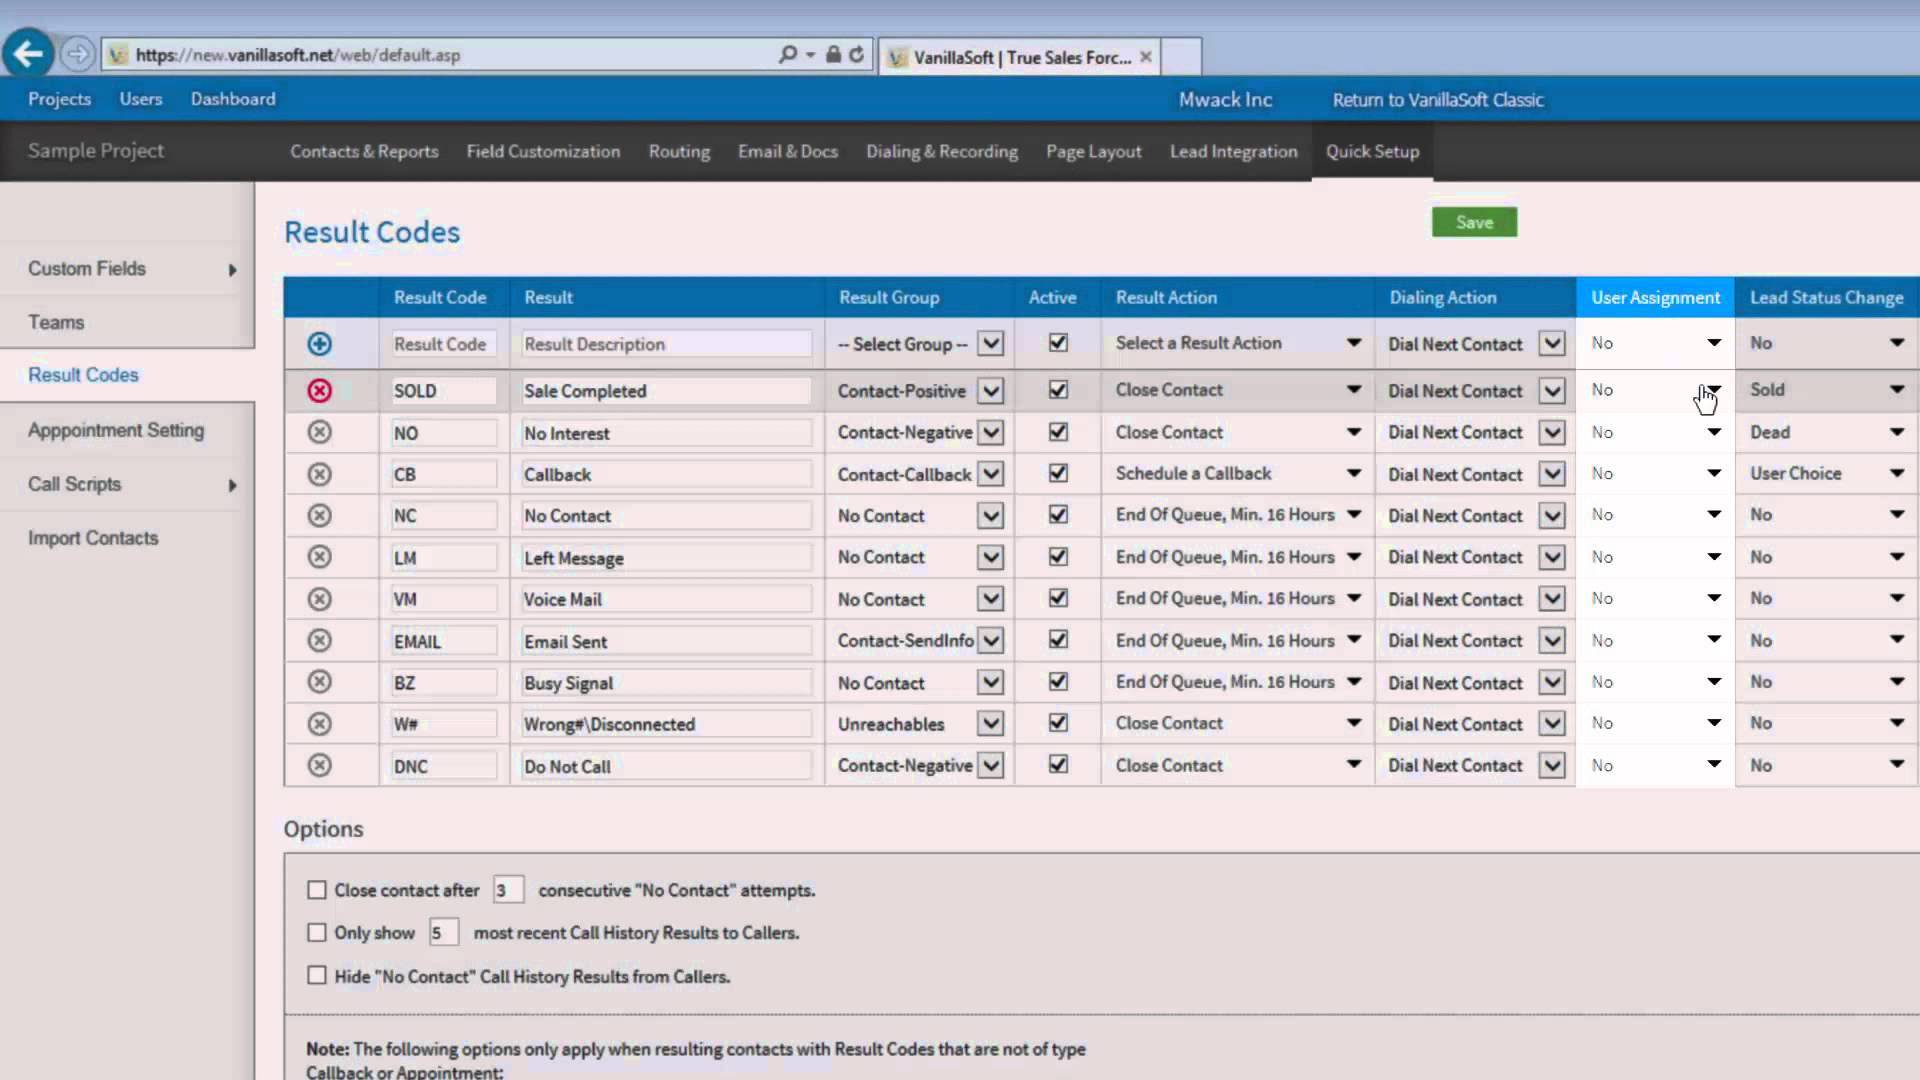Delete the SOLD result code row
Viewport: 1920px width, 1080px height.
click(319, 390)
